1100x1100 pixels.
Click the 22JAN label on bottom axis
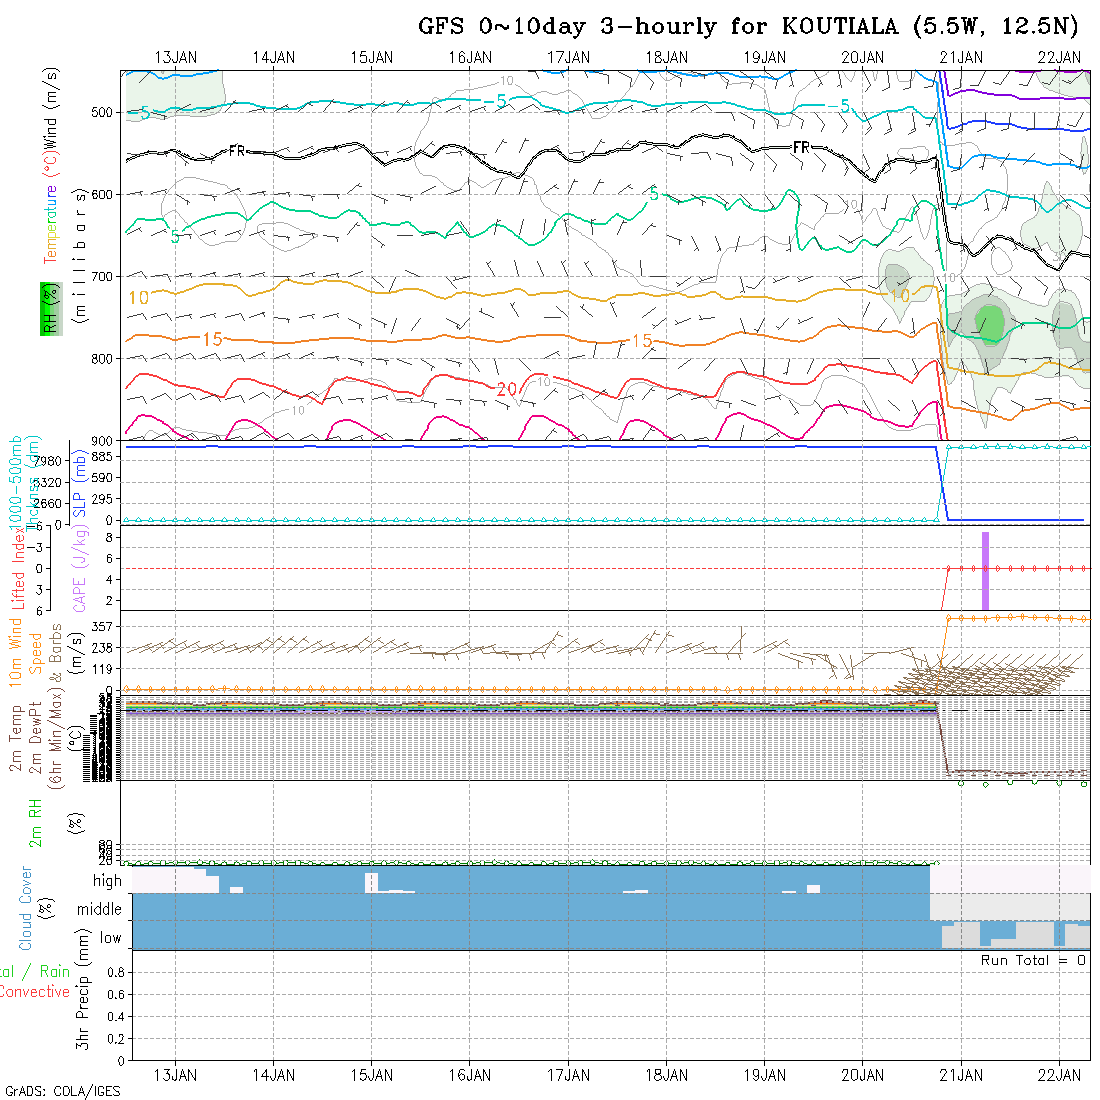tap(1059, 1075)
